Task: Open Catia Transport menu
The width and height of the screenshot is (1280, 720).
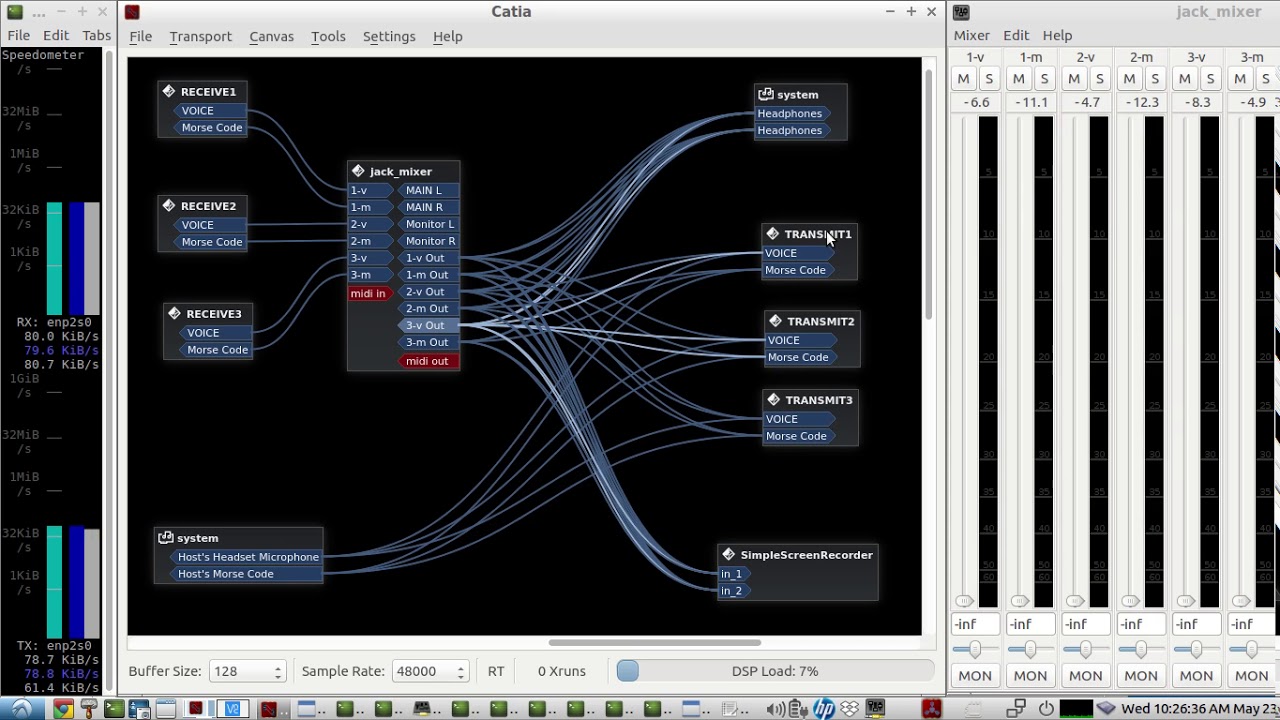Action: pyautogui.click(x=200, y=36)
